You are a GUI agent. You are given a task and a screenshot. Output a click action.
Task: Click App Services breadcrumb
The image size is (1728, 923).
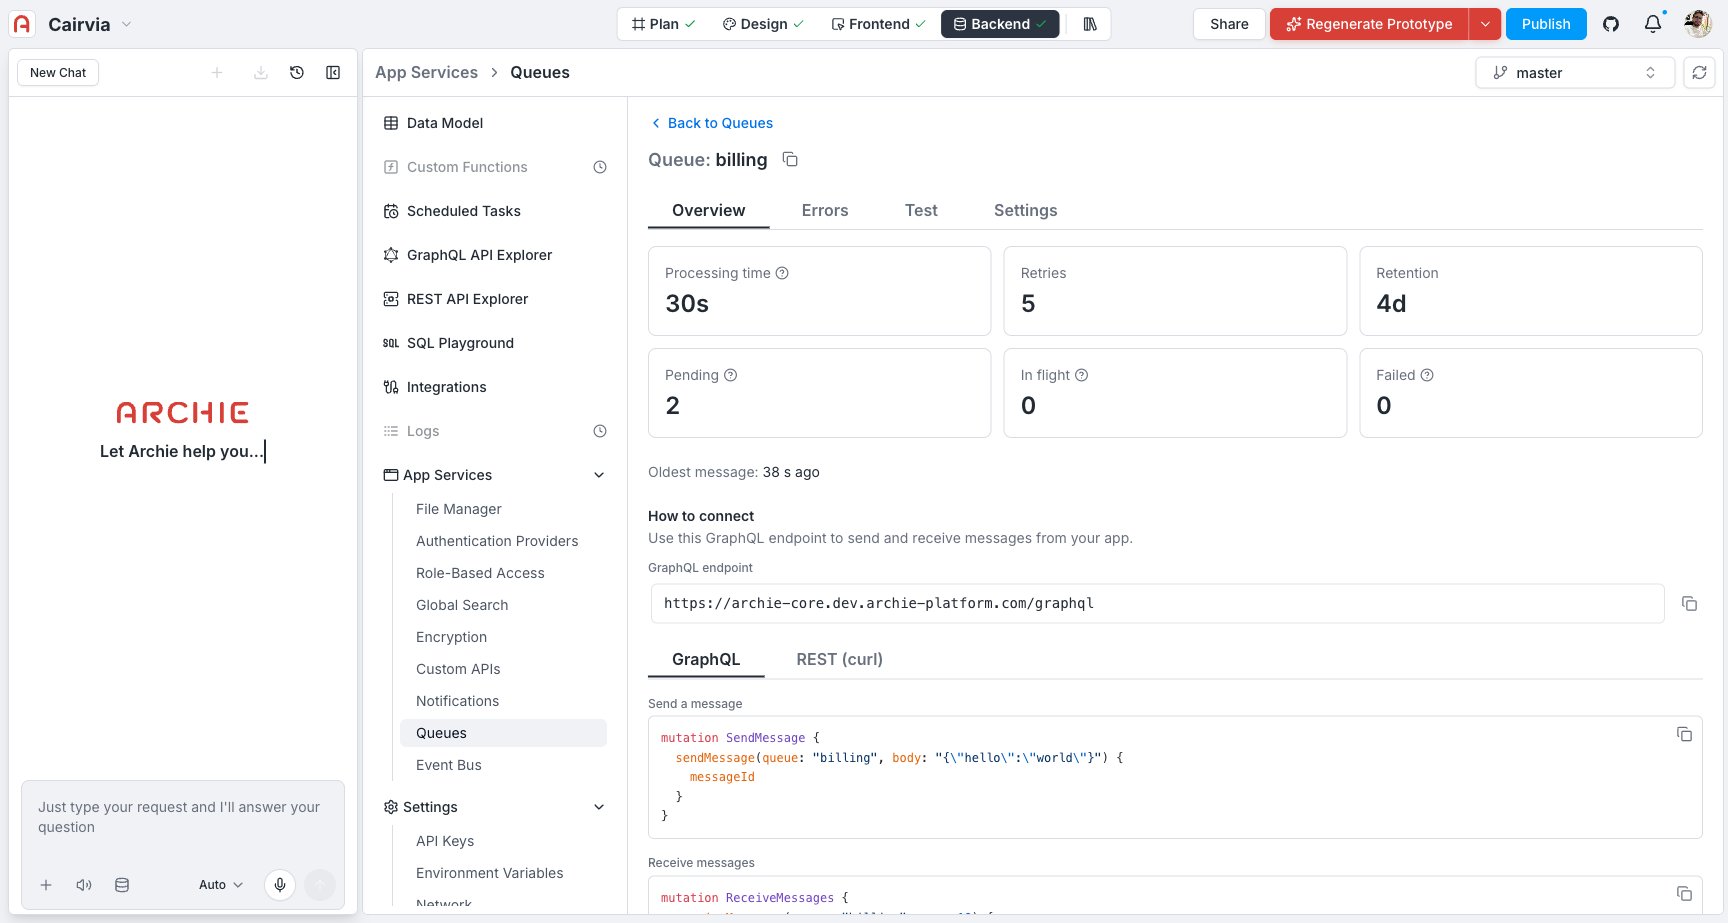click(x=426, y=72)
